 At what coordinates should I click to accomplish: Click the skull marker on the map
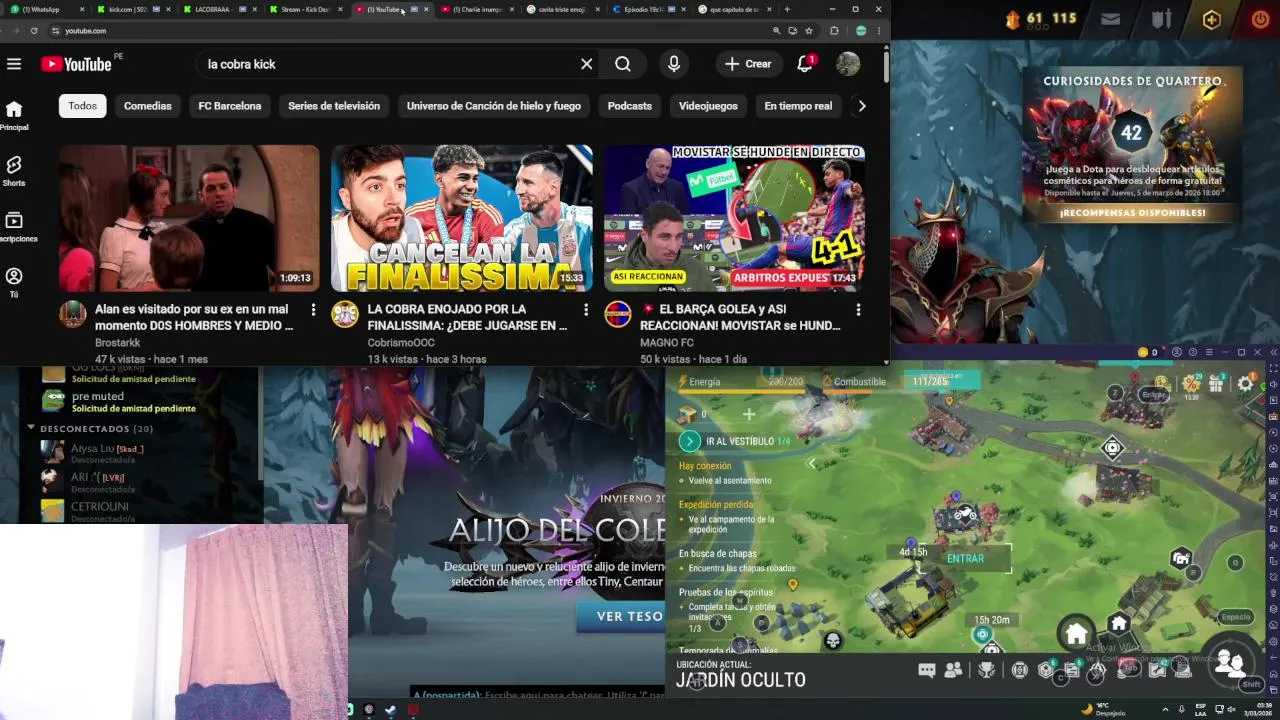tap(832, 640)
